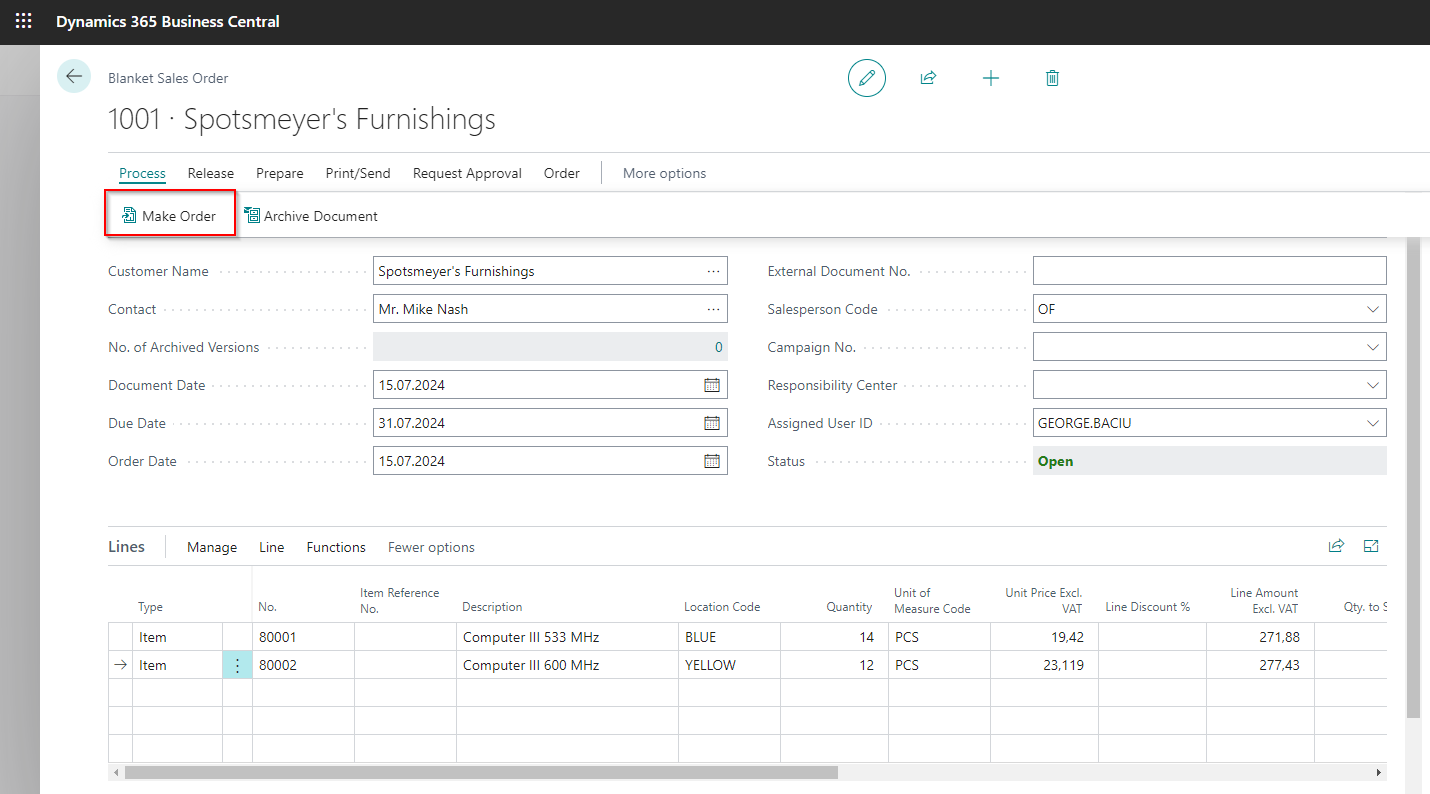Viewport: 1430px width, 794px height.
Task: Open the Request Approval menu
Action: pos(467,173)
